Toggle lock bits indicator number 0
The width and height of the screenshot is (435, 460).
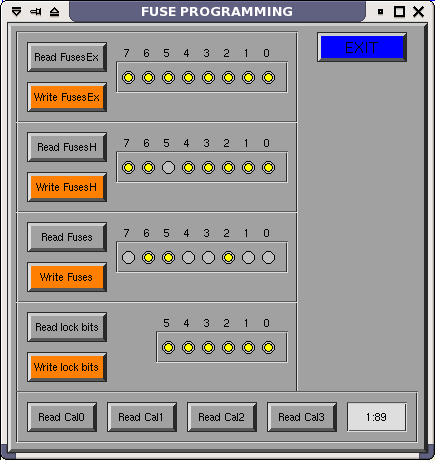click(x=268, y=348)
